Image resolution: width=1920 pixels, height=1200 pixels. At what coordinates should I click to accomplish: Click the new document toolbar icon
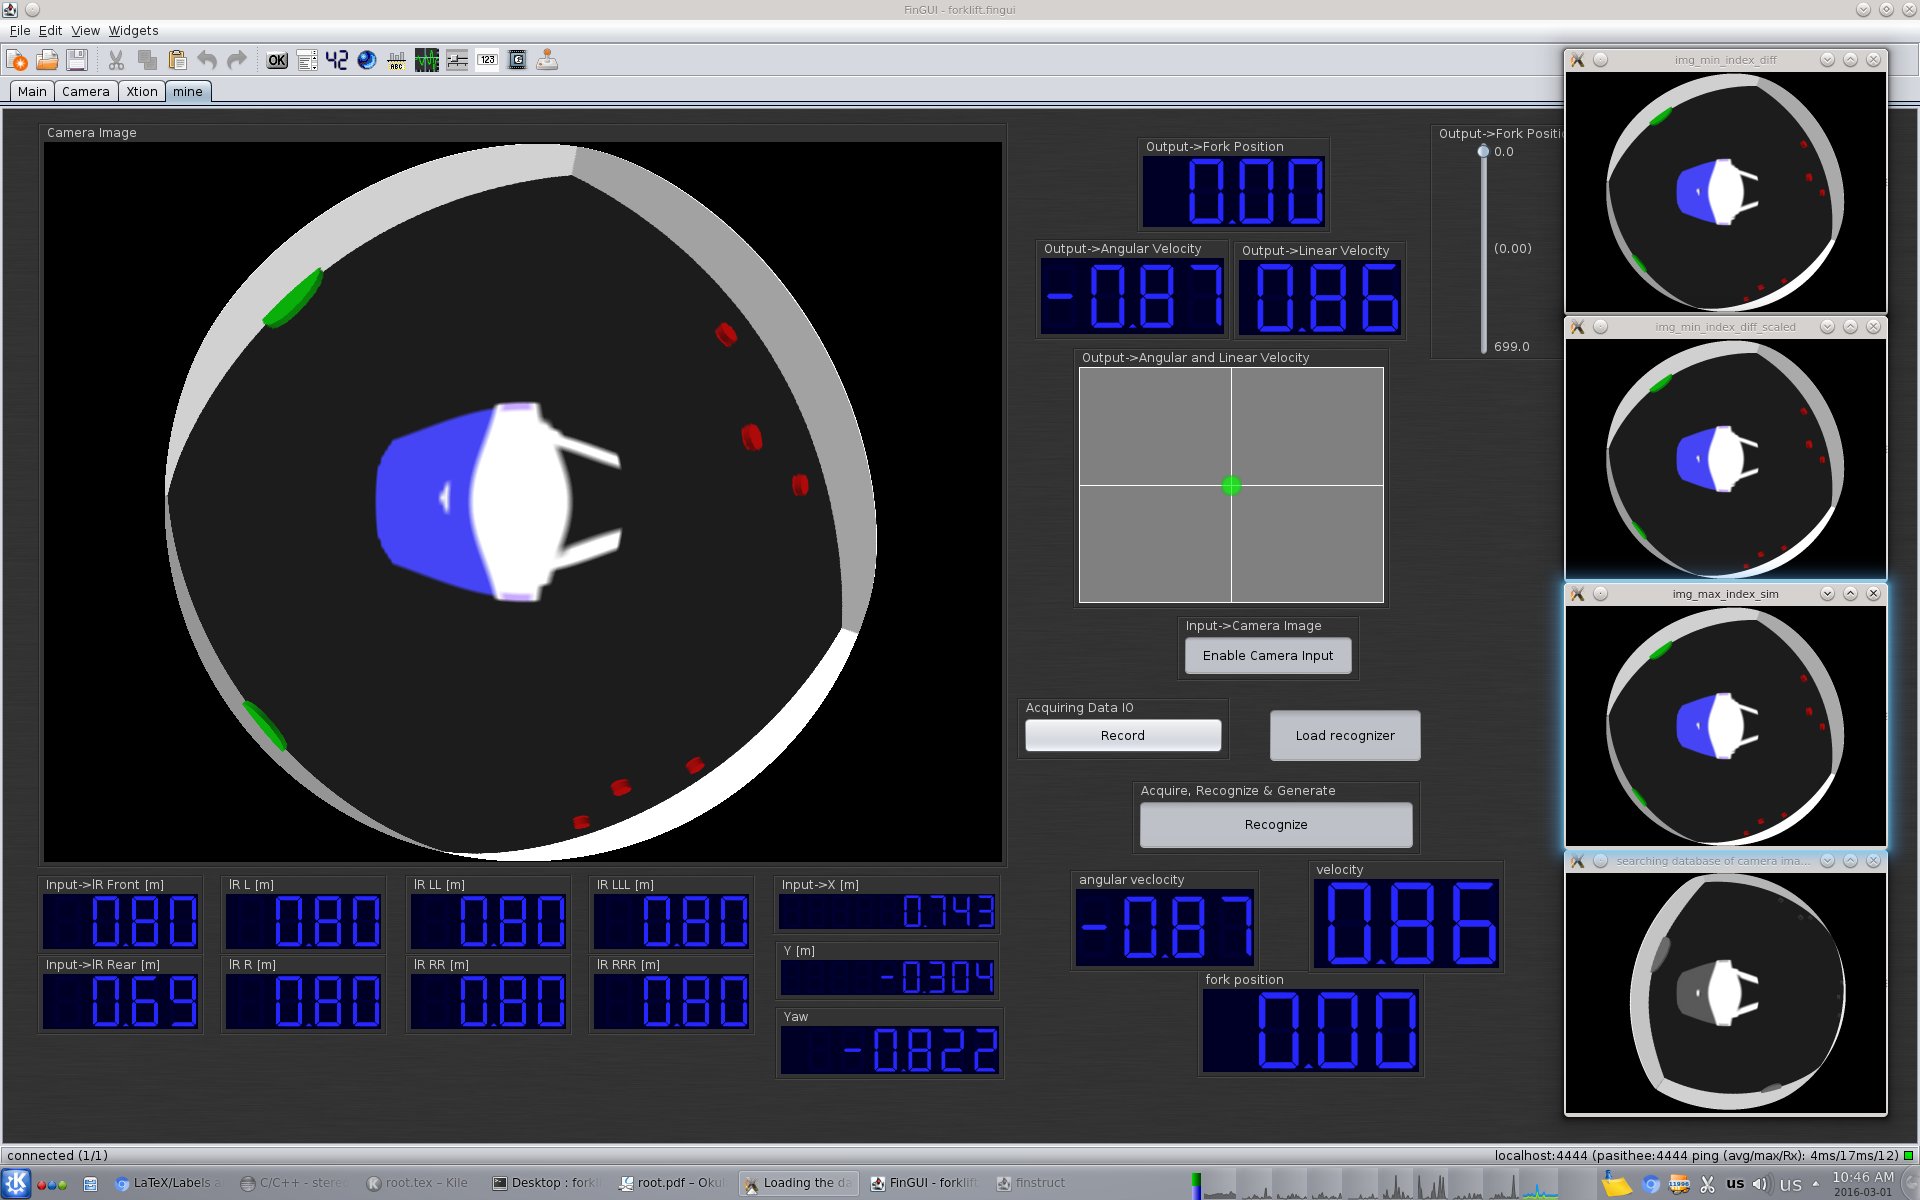click(17, 60)
